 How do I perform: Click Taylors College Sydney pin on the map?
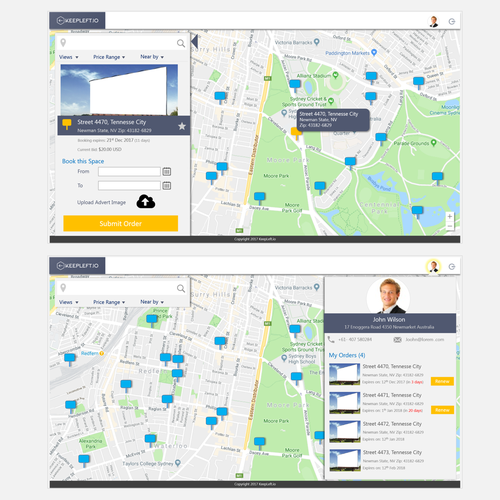[x=178, y=463]
